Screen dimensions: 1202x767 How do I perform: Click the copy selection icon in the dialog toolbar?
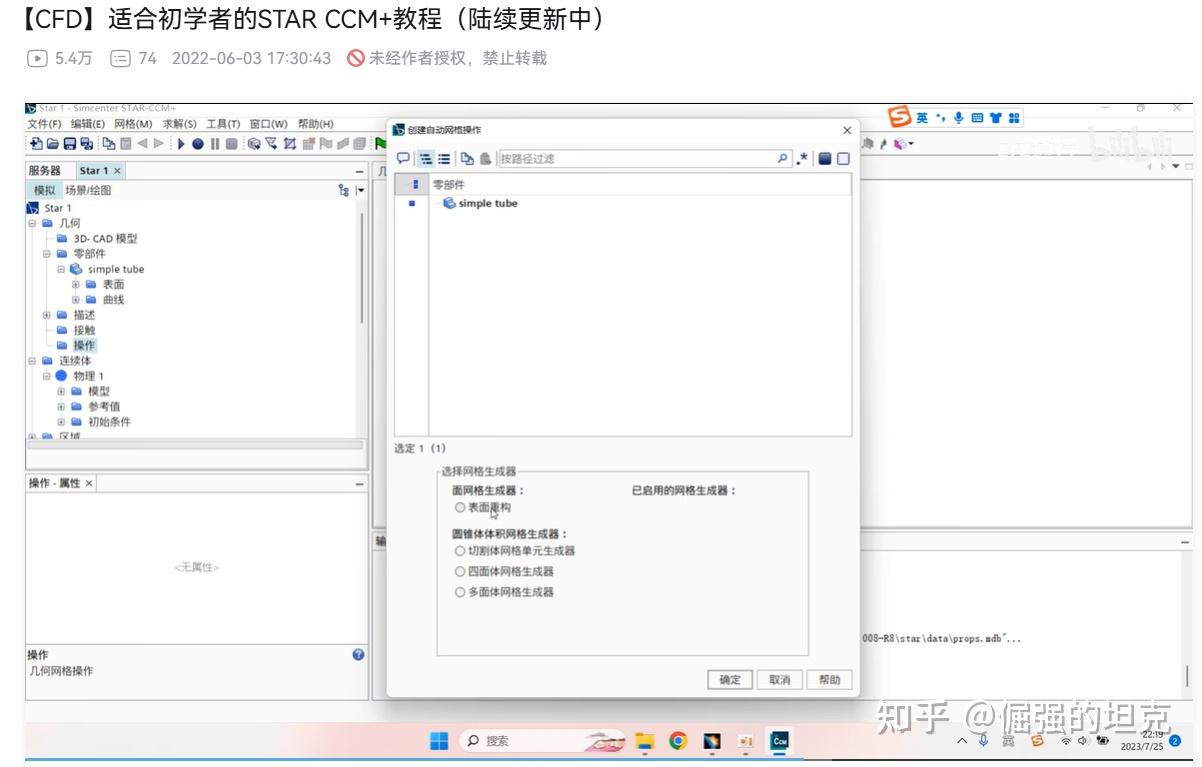point(467,158)
